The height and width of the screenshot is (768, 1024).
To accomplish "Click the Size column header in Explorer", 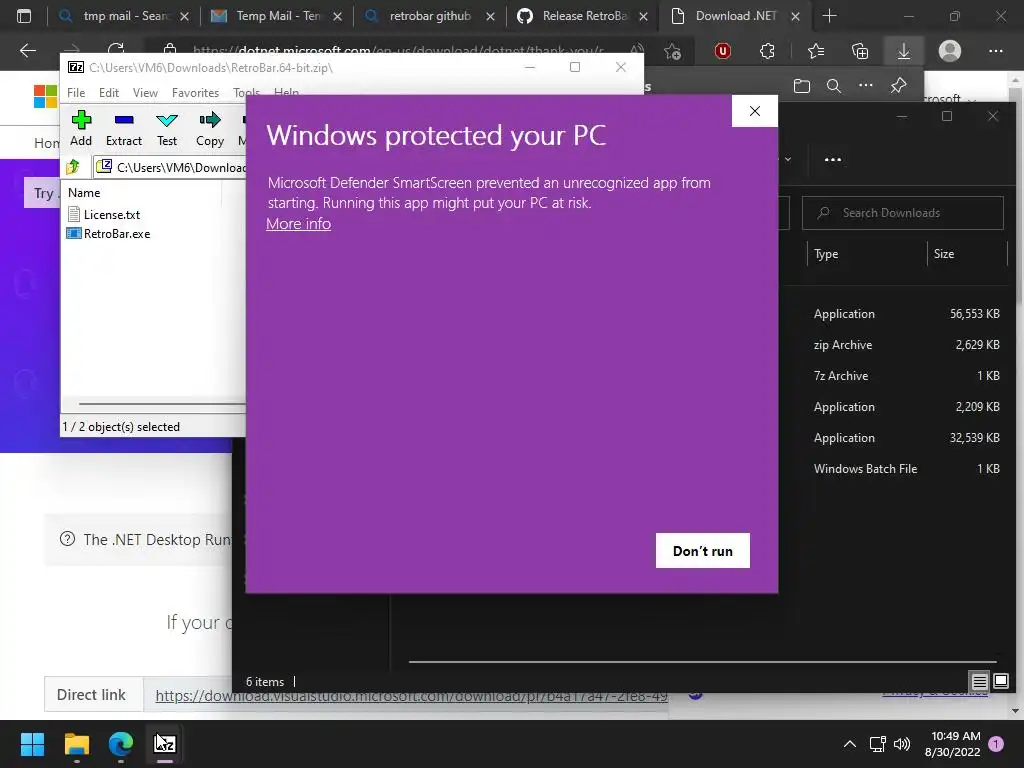I will click(x=944, y=254).
